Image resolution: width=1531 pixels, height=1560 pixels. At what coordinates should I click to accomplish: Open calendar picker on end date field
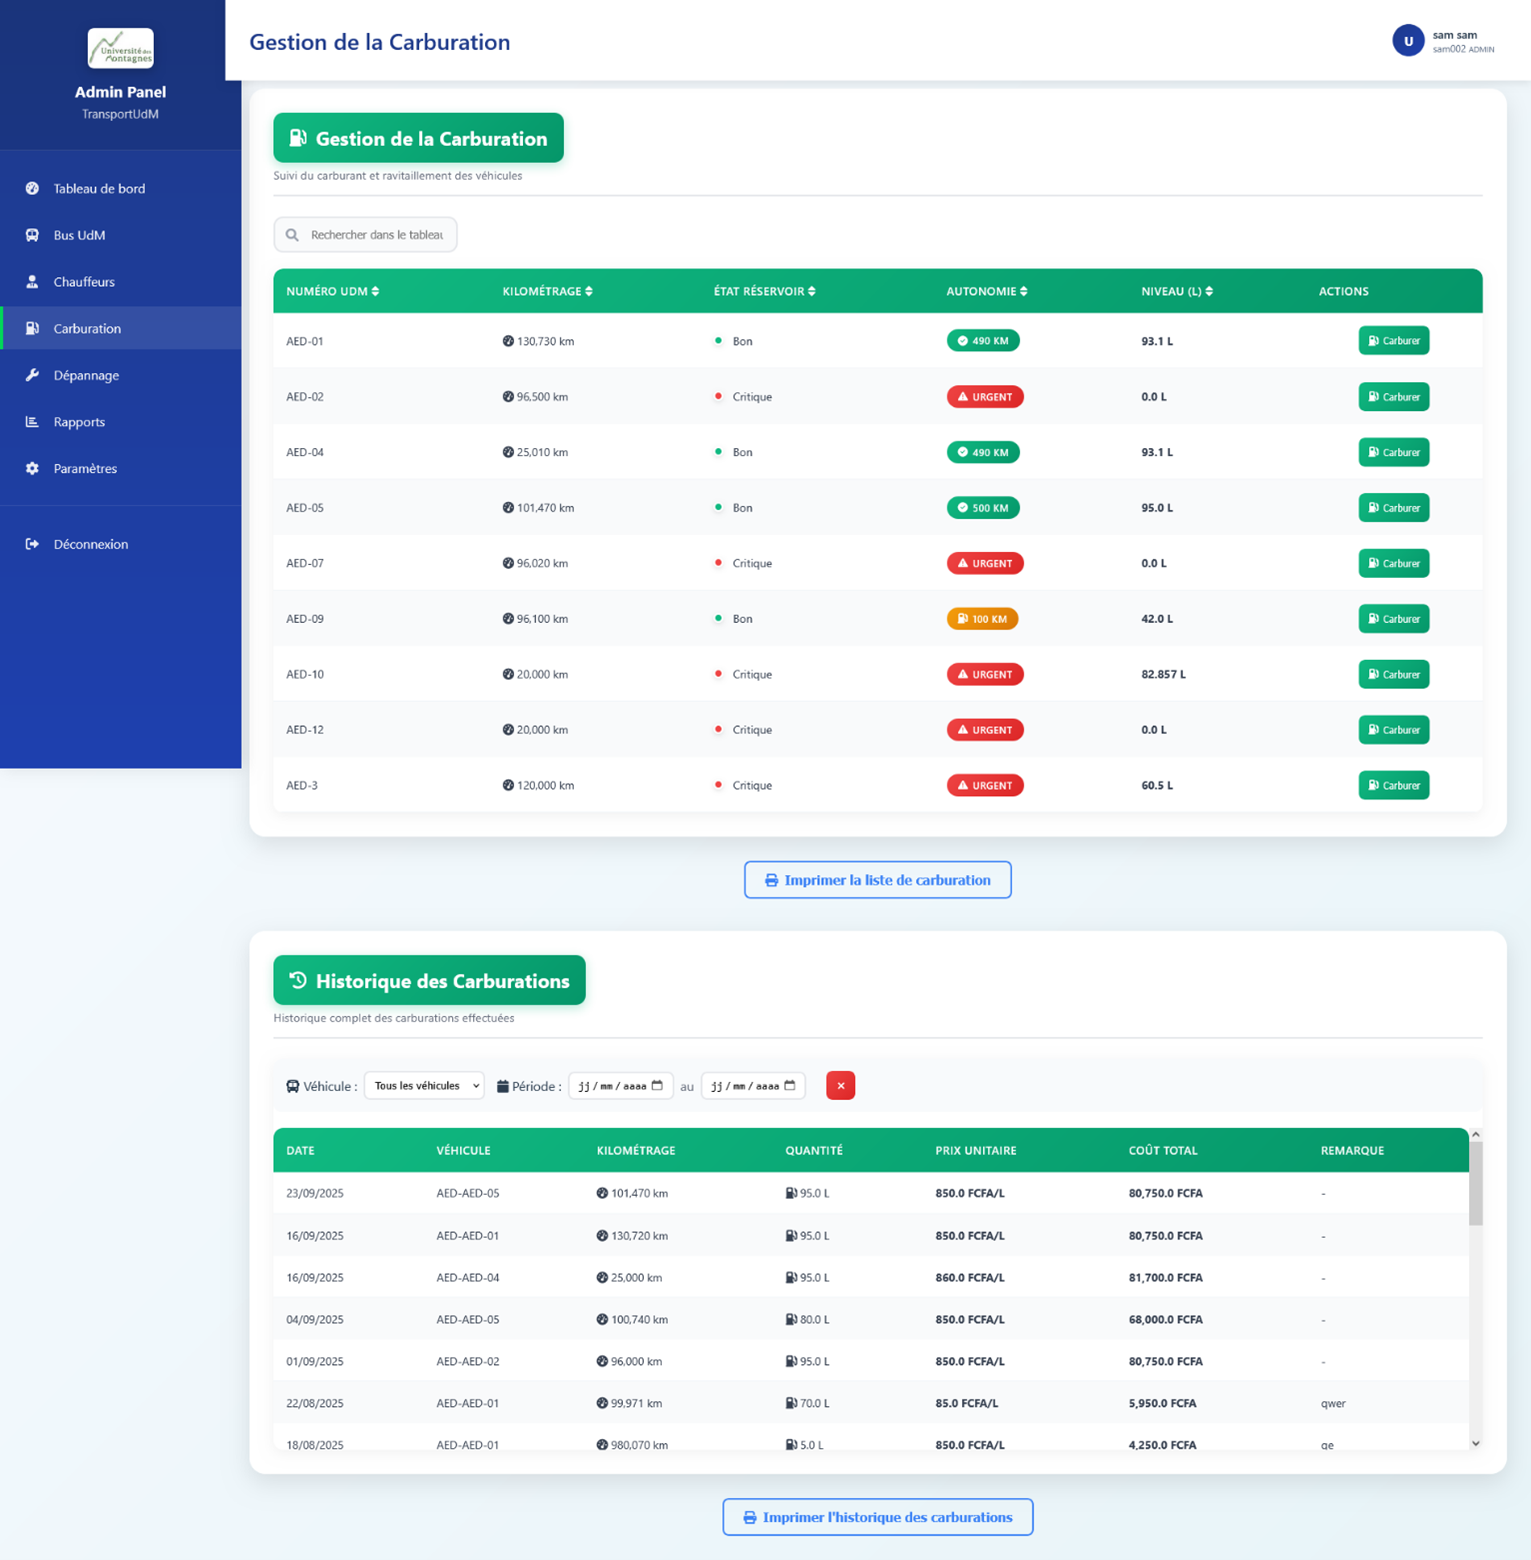click(x=790, y=1086)
